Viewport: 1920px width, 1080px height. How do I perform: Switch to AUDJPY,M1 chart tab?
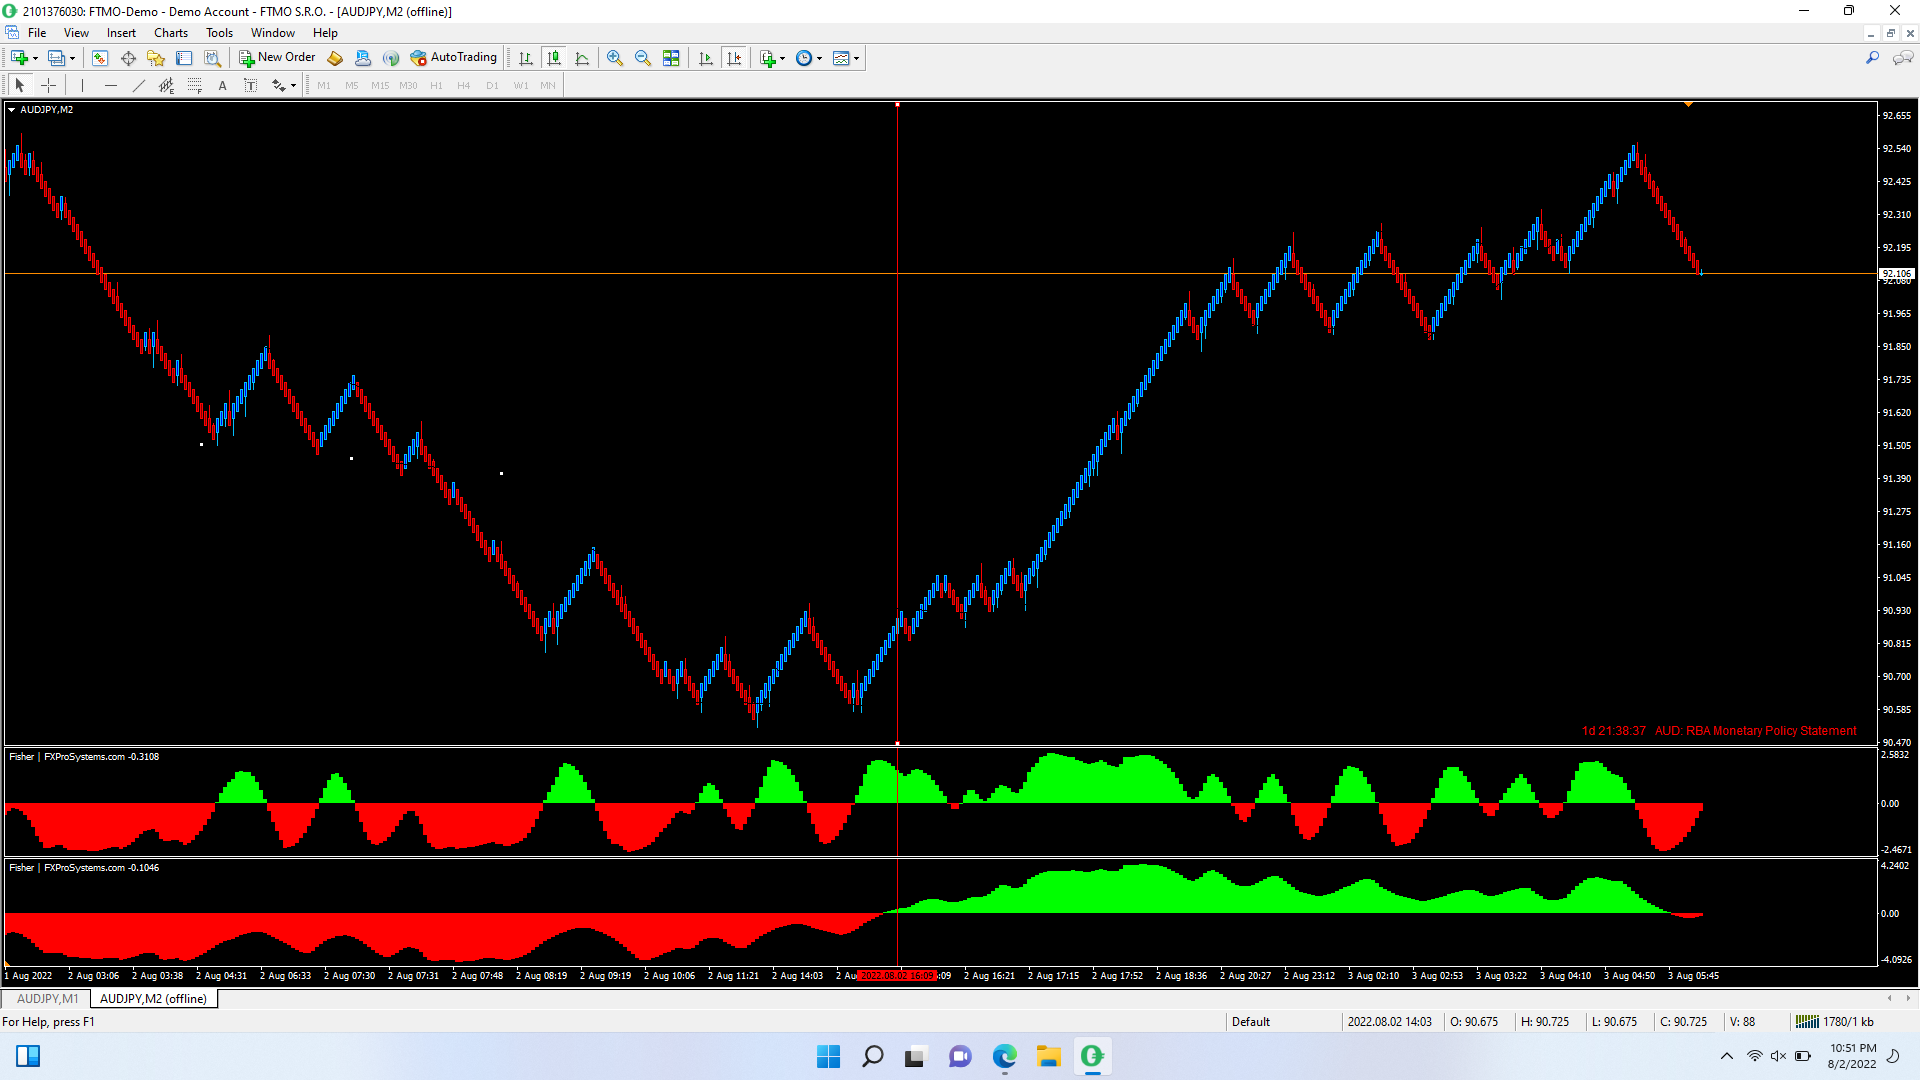pyautogui.click(x=47, y=999)
